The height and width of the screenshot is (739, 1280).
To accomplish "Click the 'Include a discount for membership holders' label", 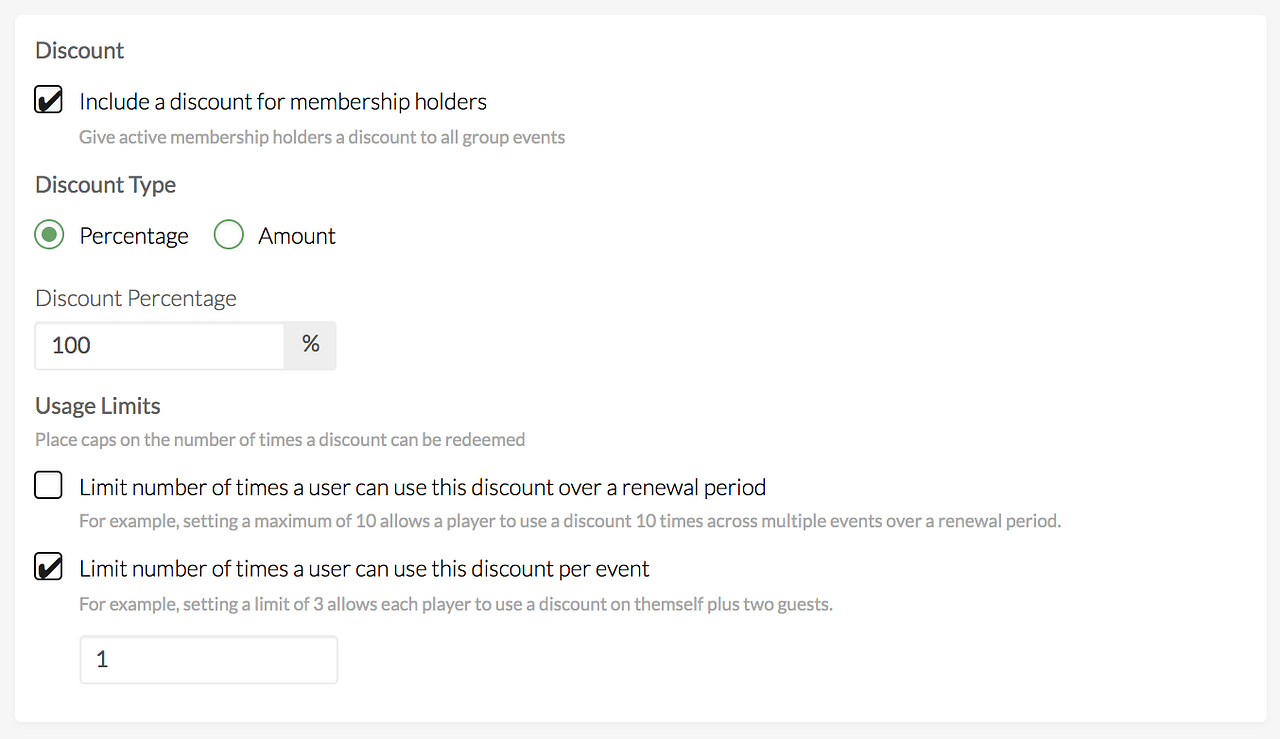I will [283, 102].
